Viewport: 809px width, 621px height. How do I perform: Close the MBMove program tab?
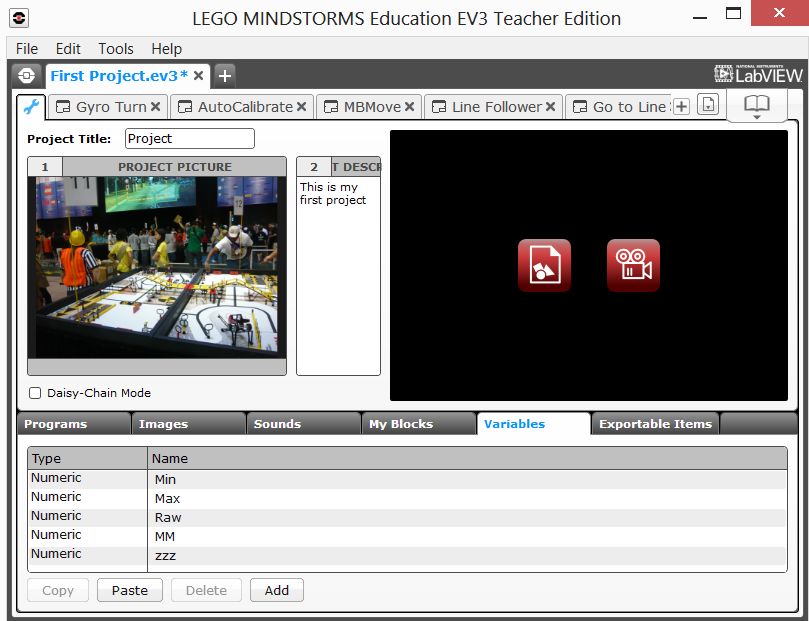click(410, 107)
